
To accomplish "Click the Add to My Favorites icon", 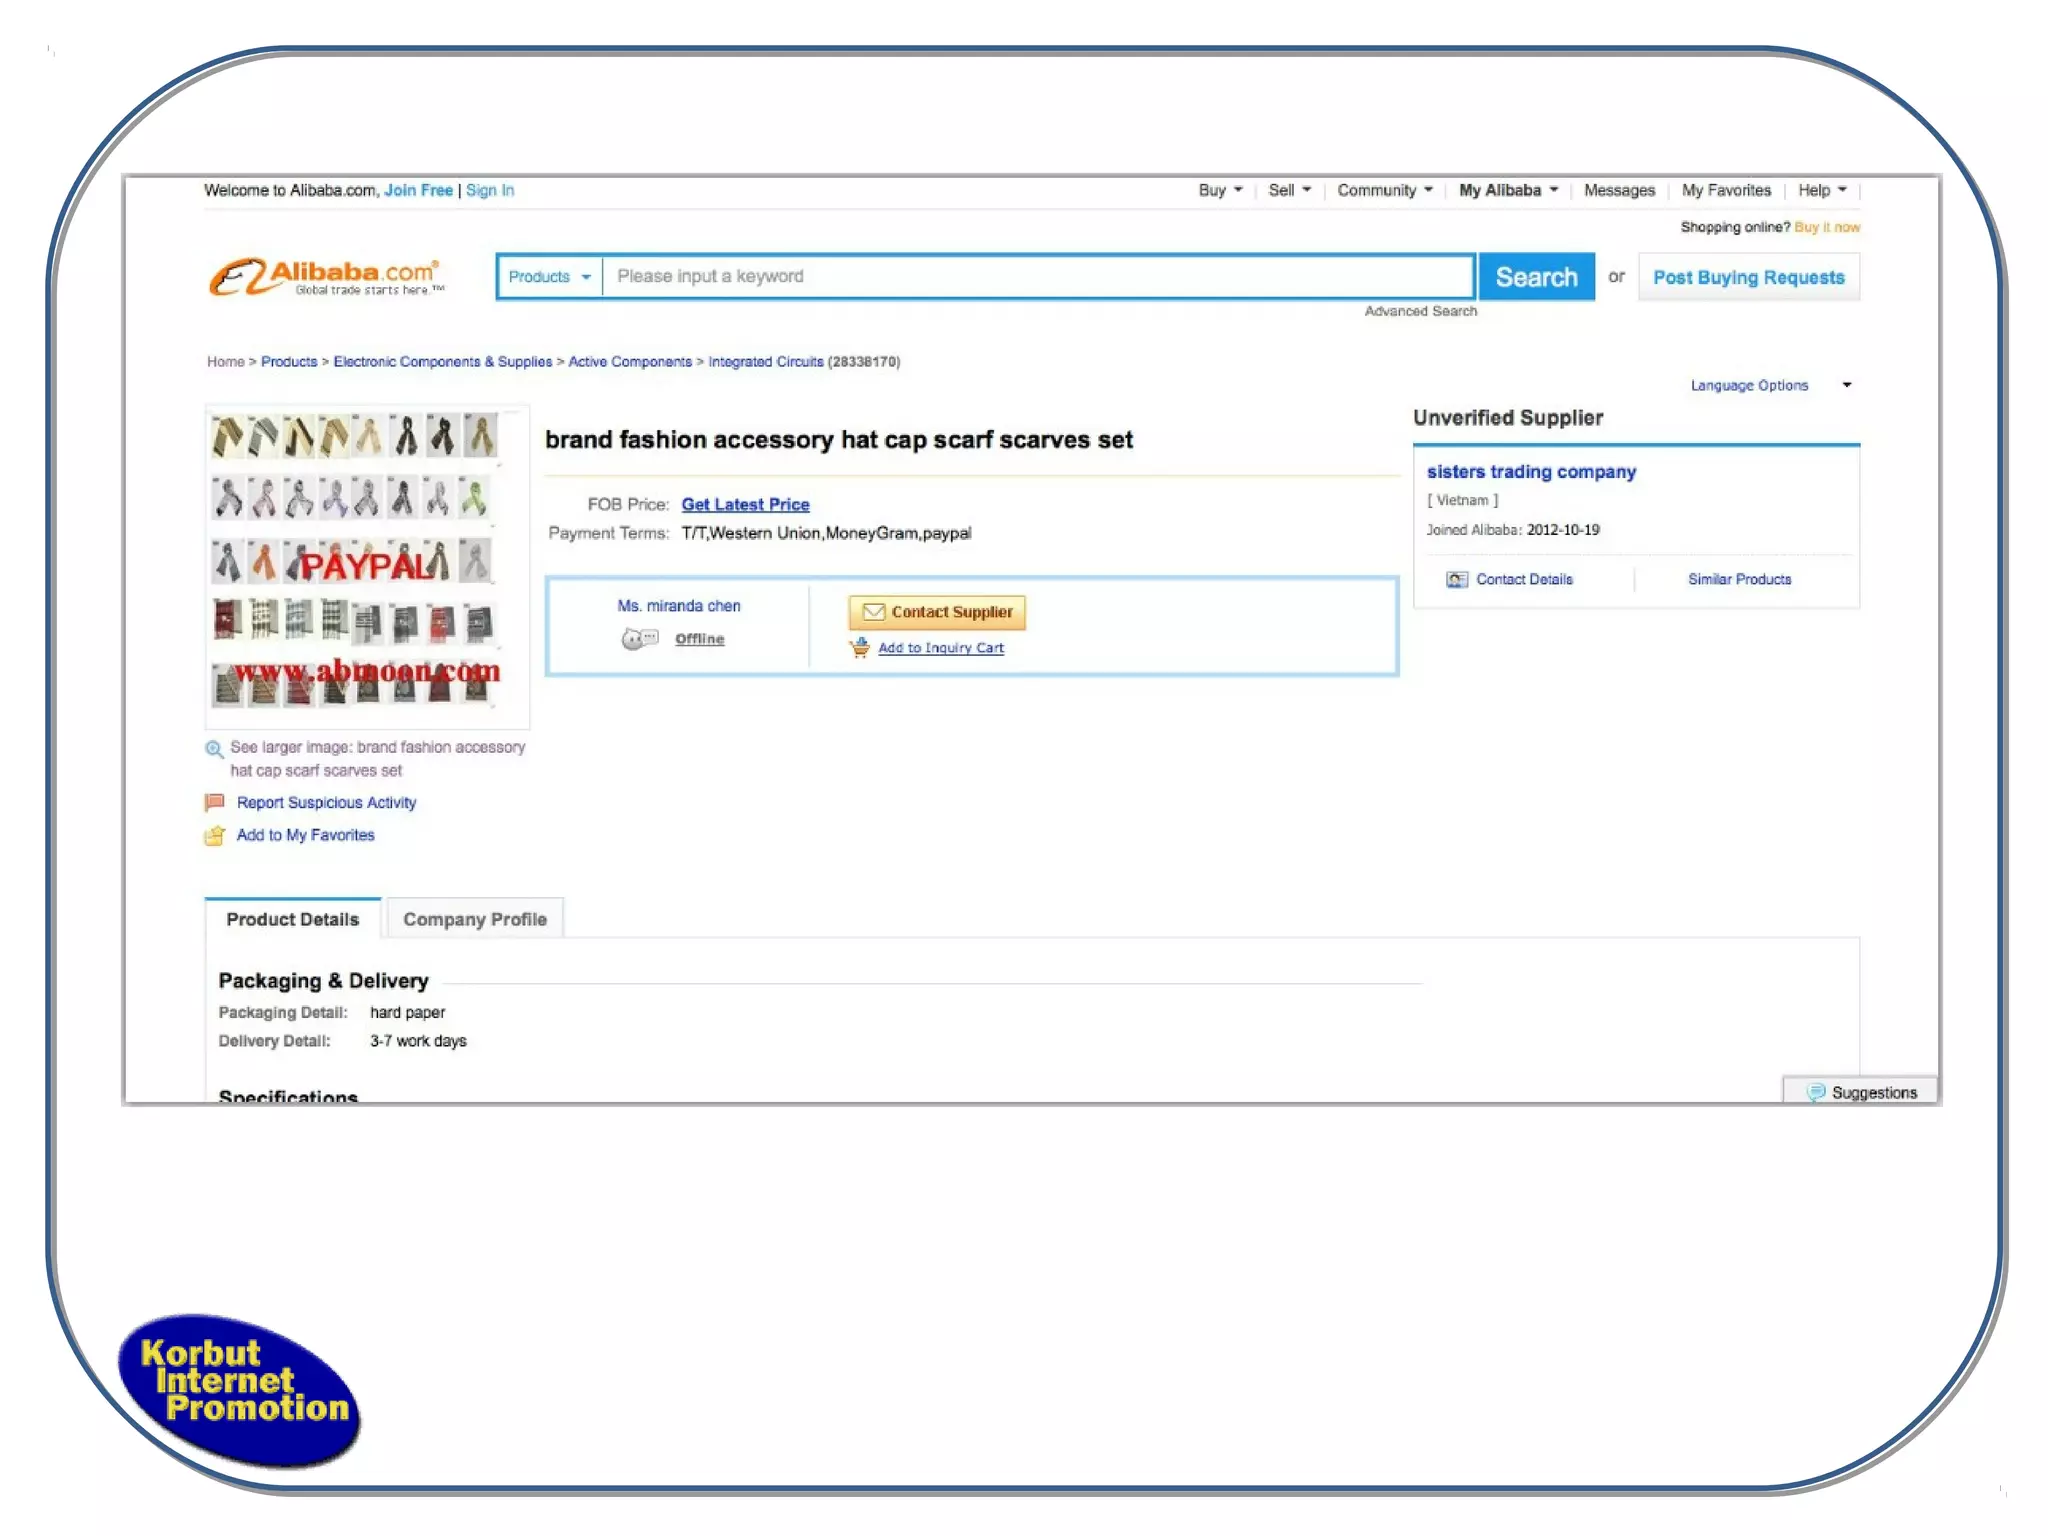I will 214,835.
